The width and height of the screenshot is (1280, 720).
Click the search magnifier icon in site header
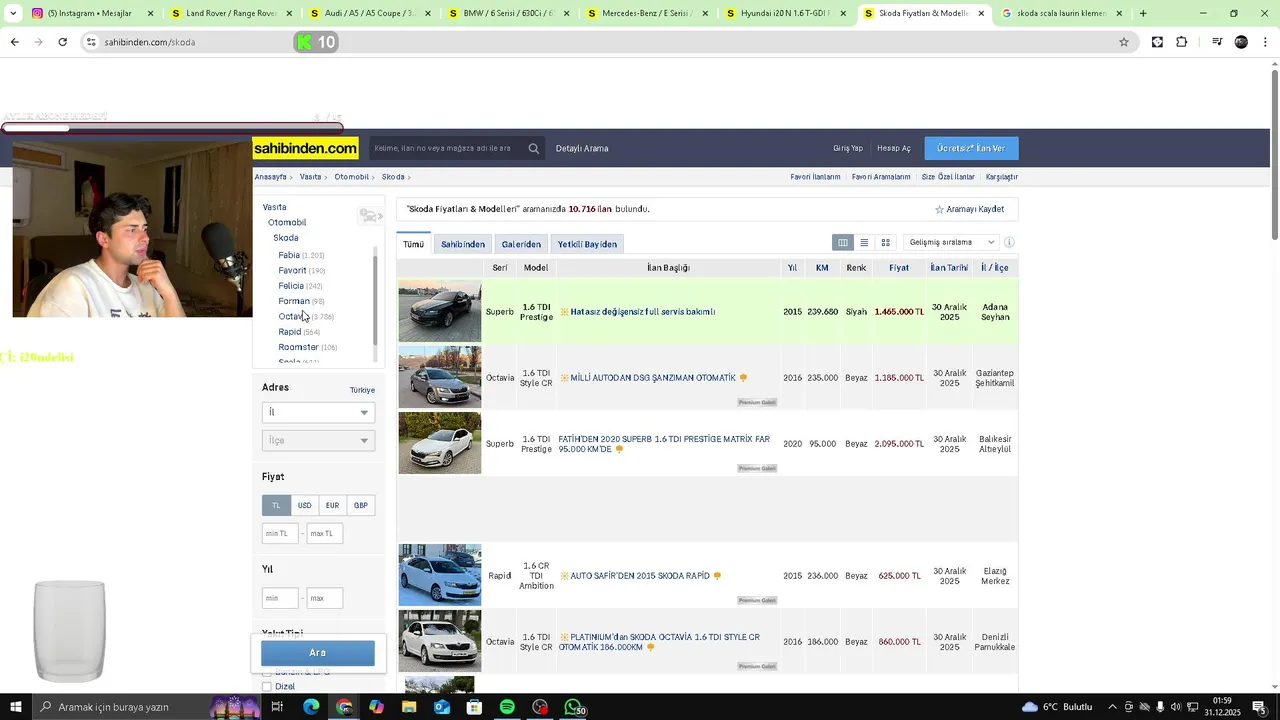(x=534, y=148)
